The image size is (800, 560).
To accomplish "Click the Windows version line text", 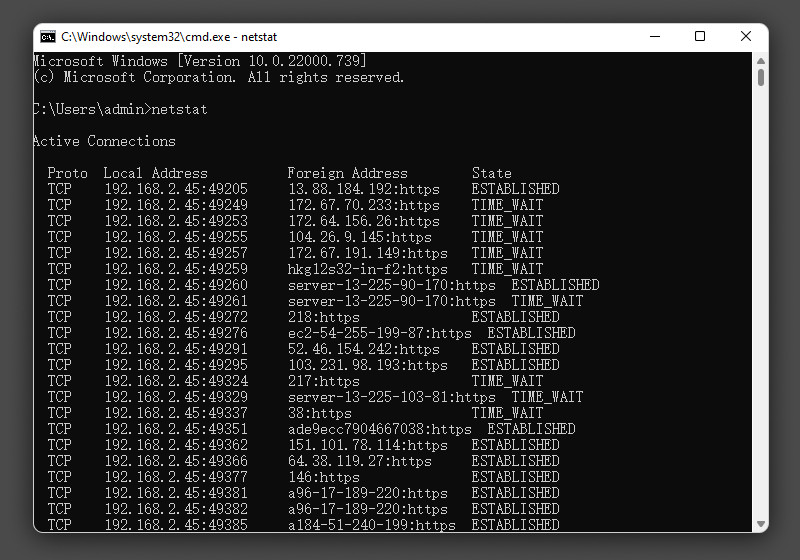I will pos(200,61).
